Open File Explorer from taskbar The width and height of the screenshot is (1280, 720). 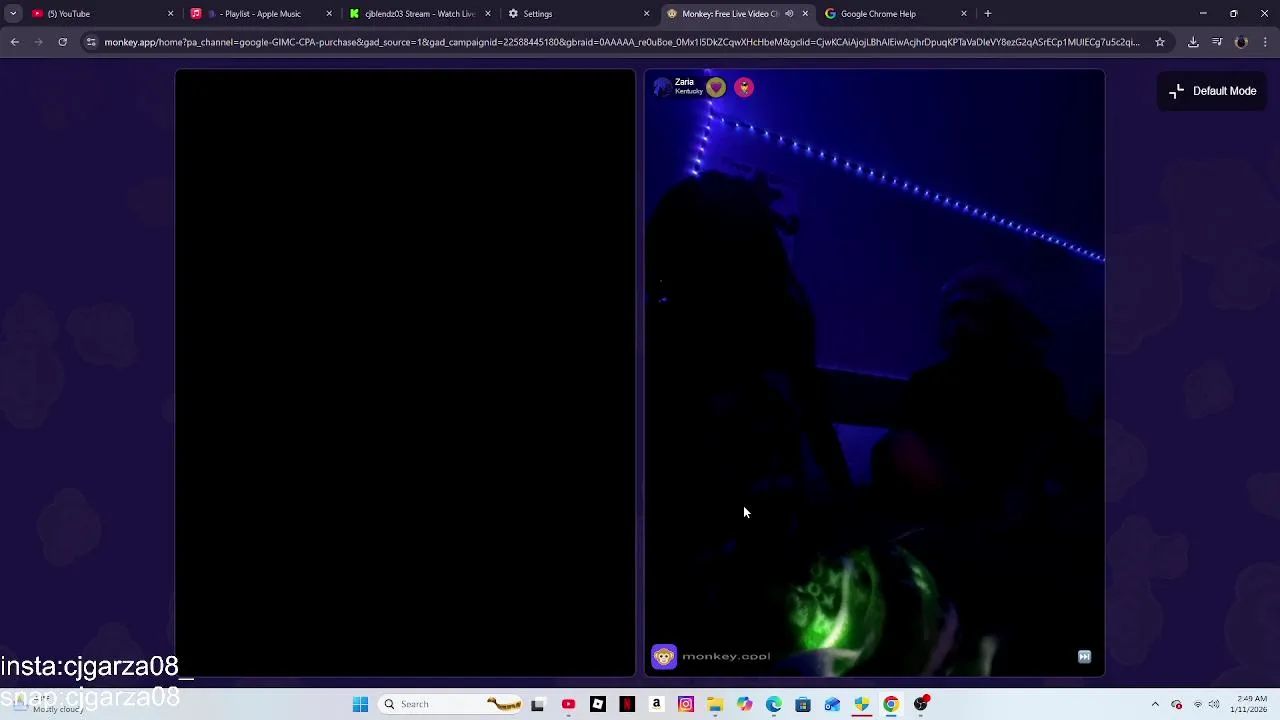click(715, 704)
